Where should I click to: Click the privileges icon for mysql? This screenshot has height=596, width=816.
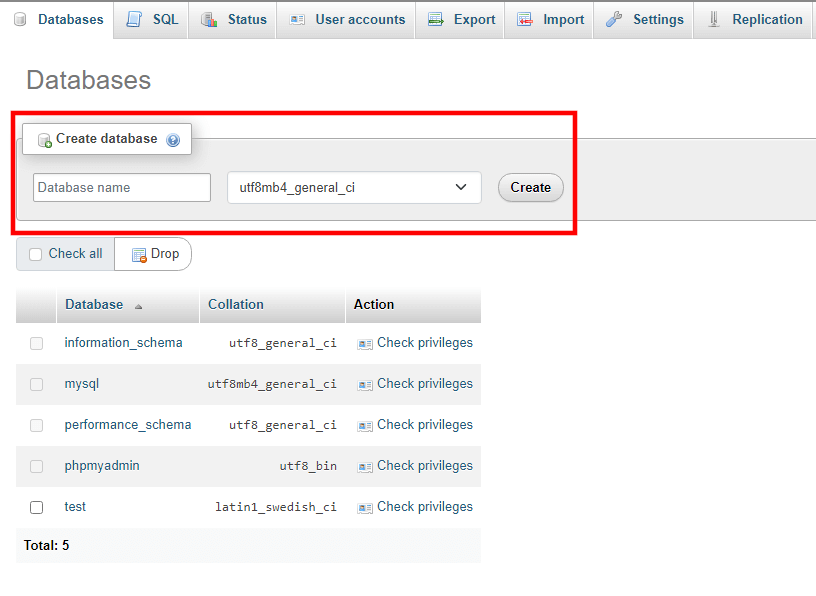[365, 385]
